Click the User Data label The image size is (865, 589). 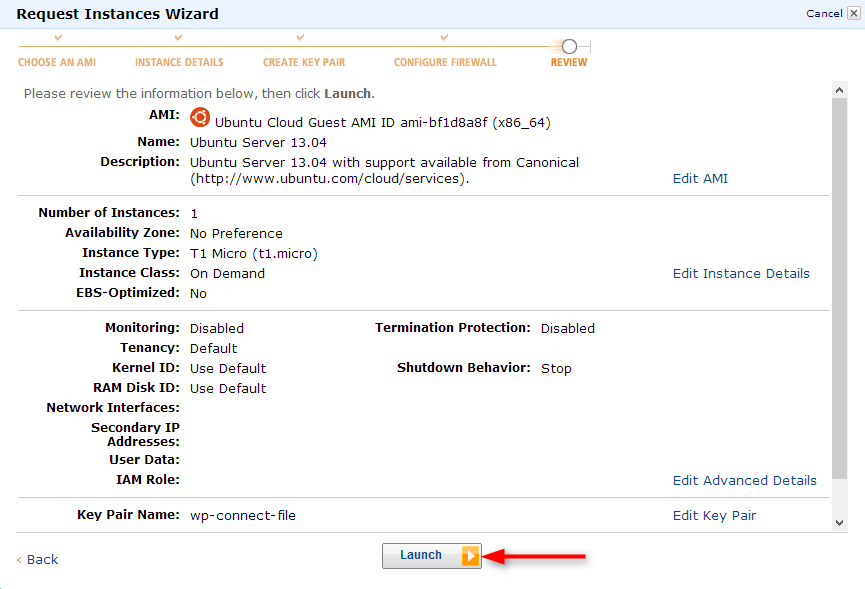click(x=145, y=459)
